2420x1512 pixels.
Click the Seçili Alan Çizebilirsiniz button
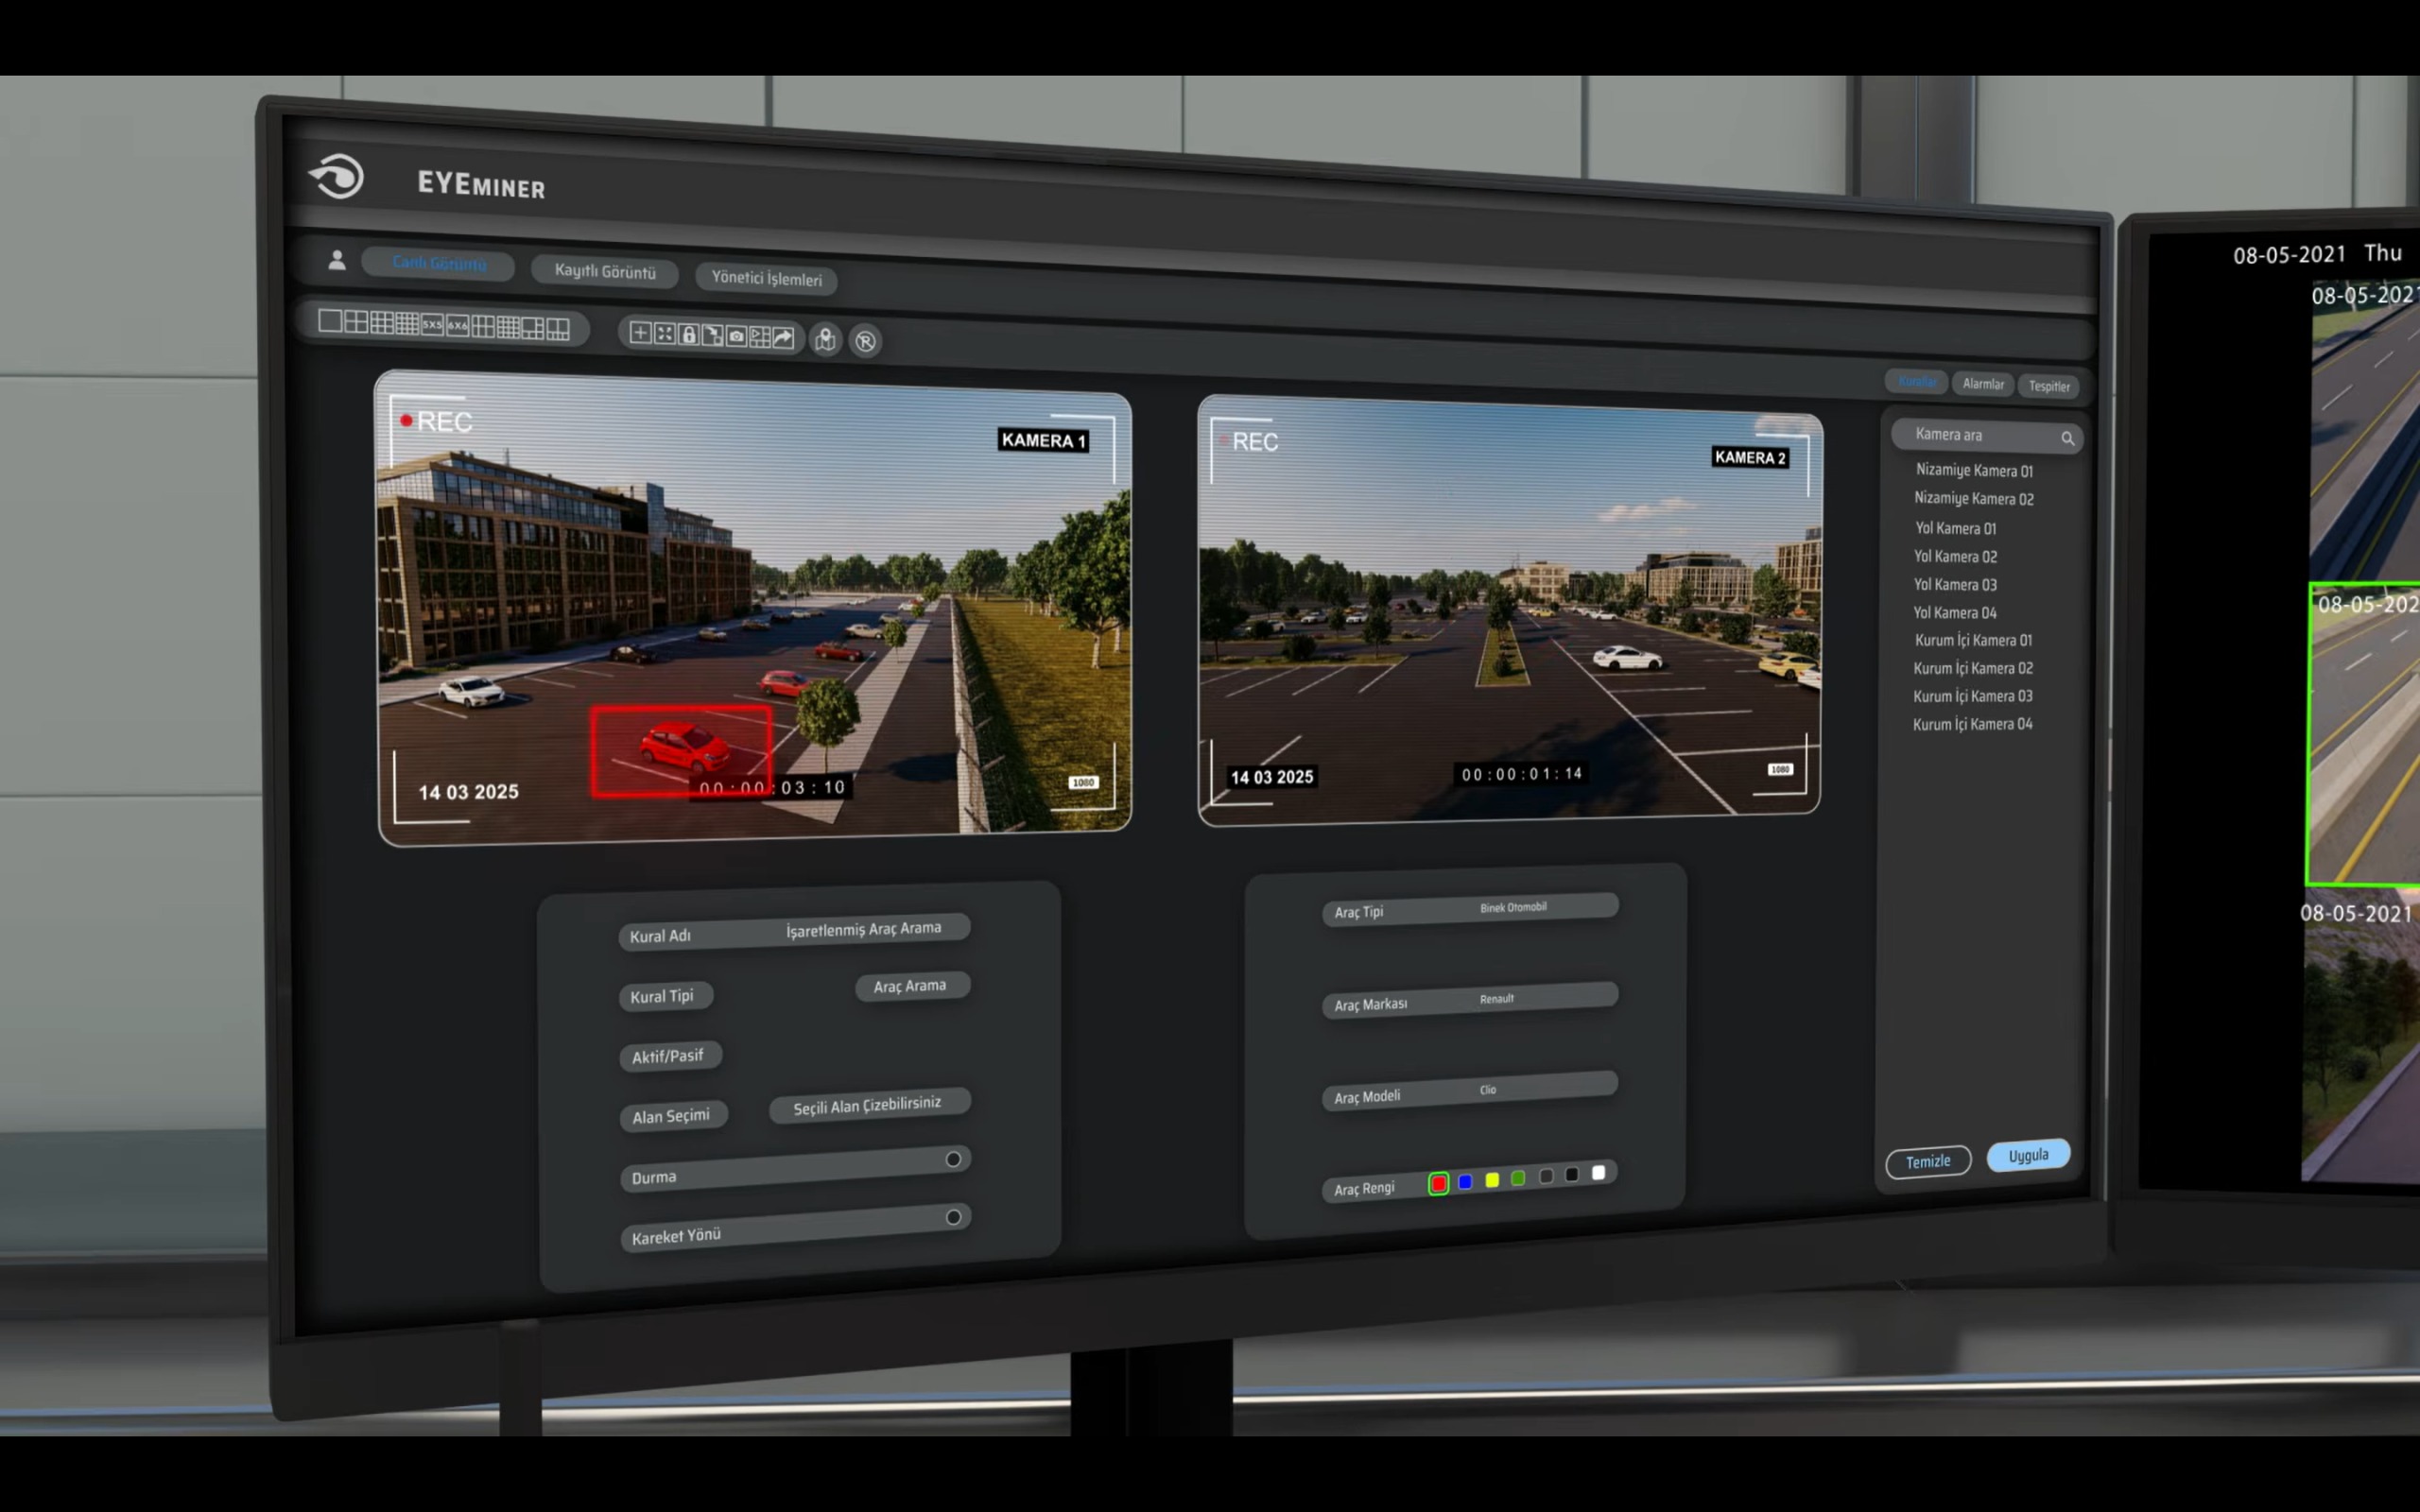pyautogui.click(x=869, y=1105)
